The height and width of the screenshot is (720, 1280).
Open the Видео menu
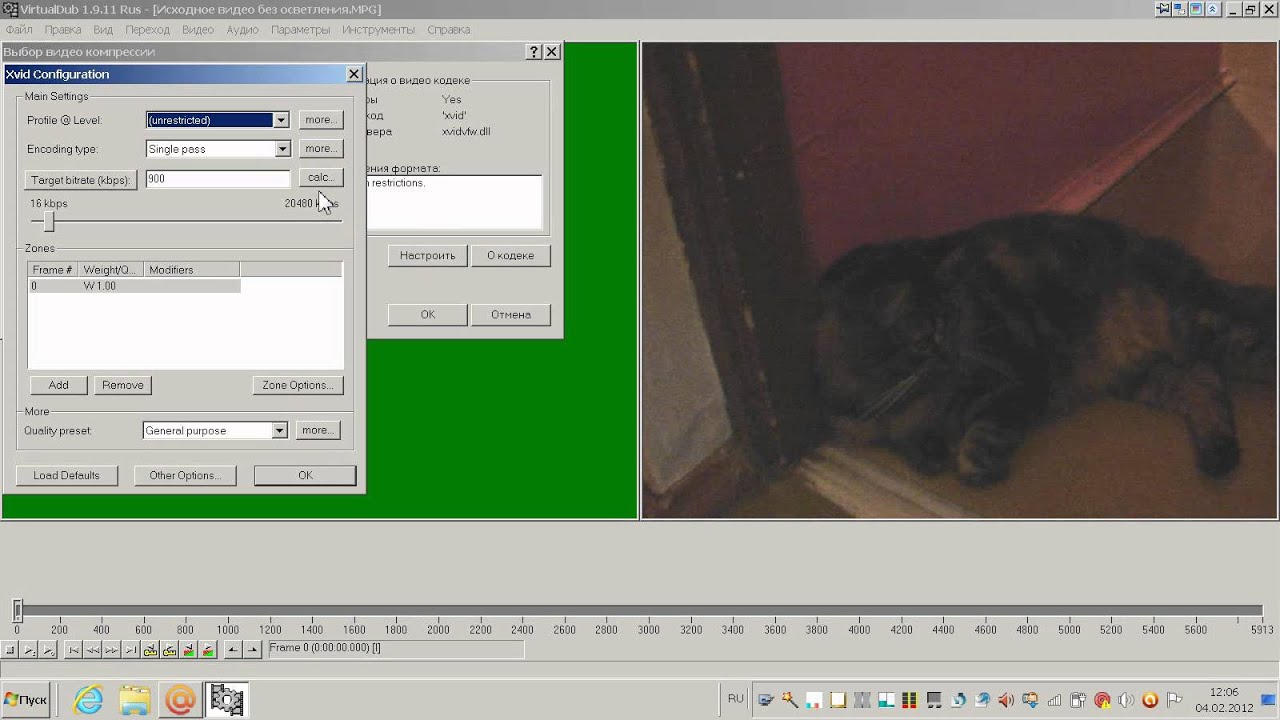coord(198,30)
